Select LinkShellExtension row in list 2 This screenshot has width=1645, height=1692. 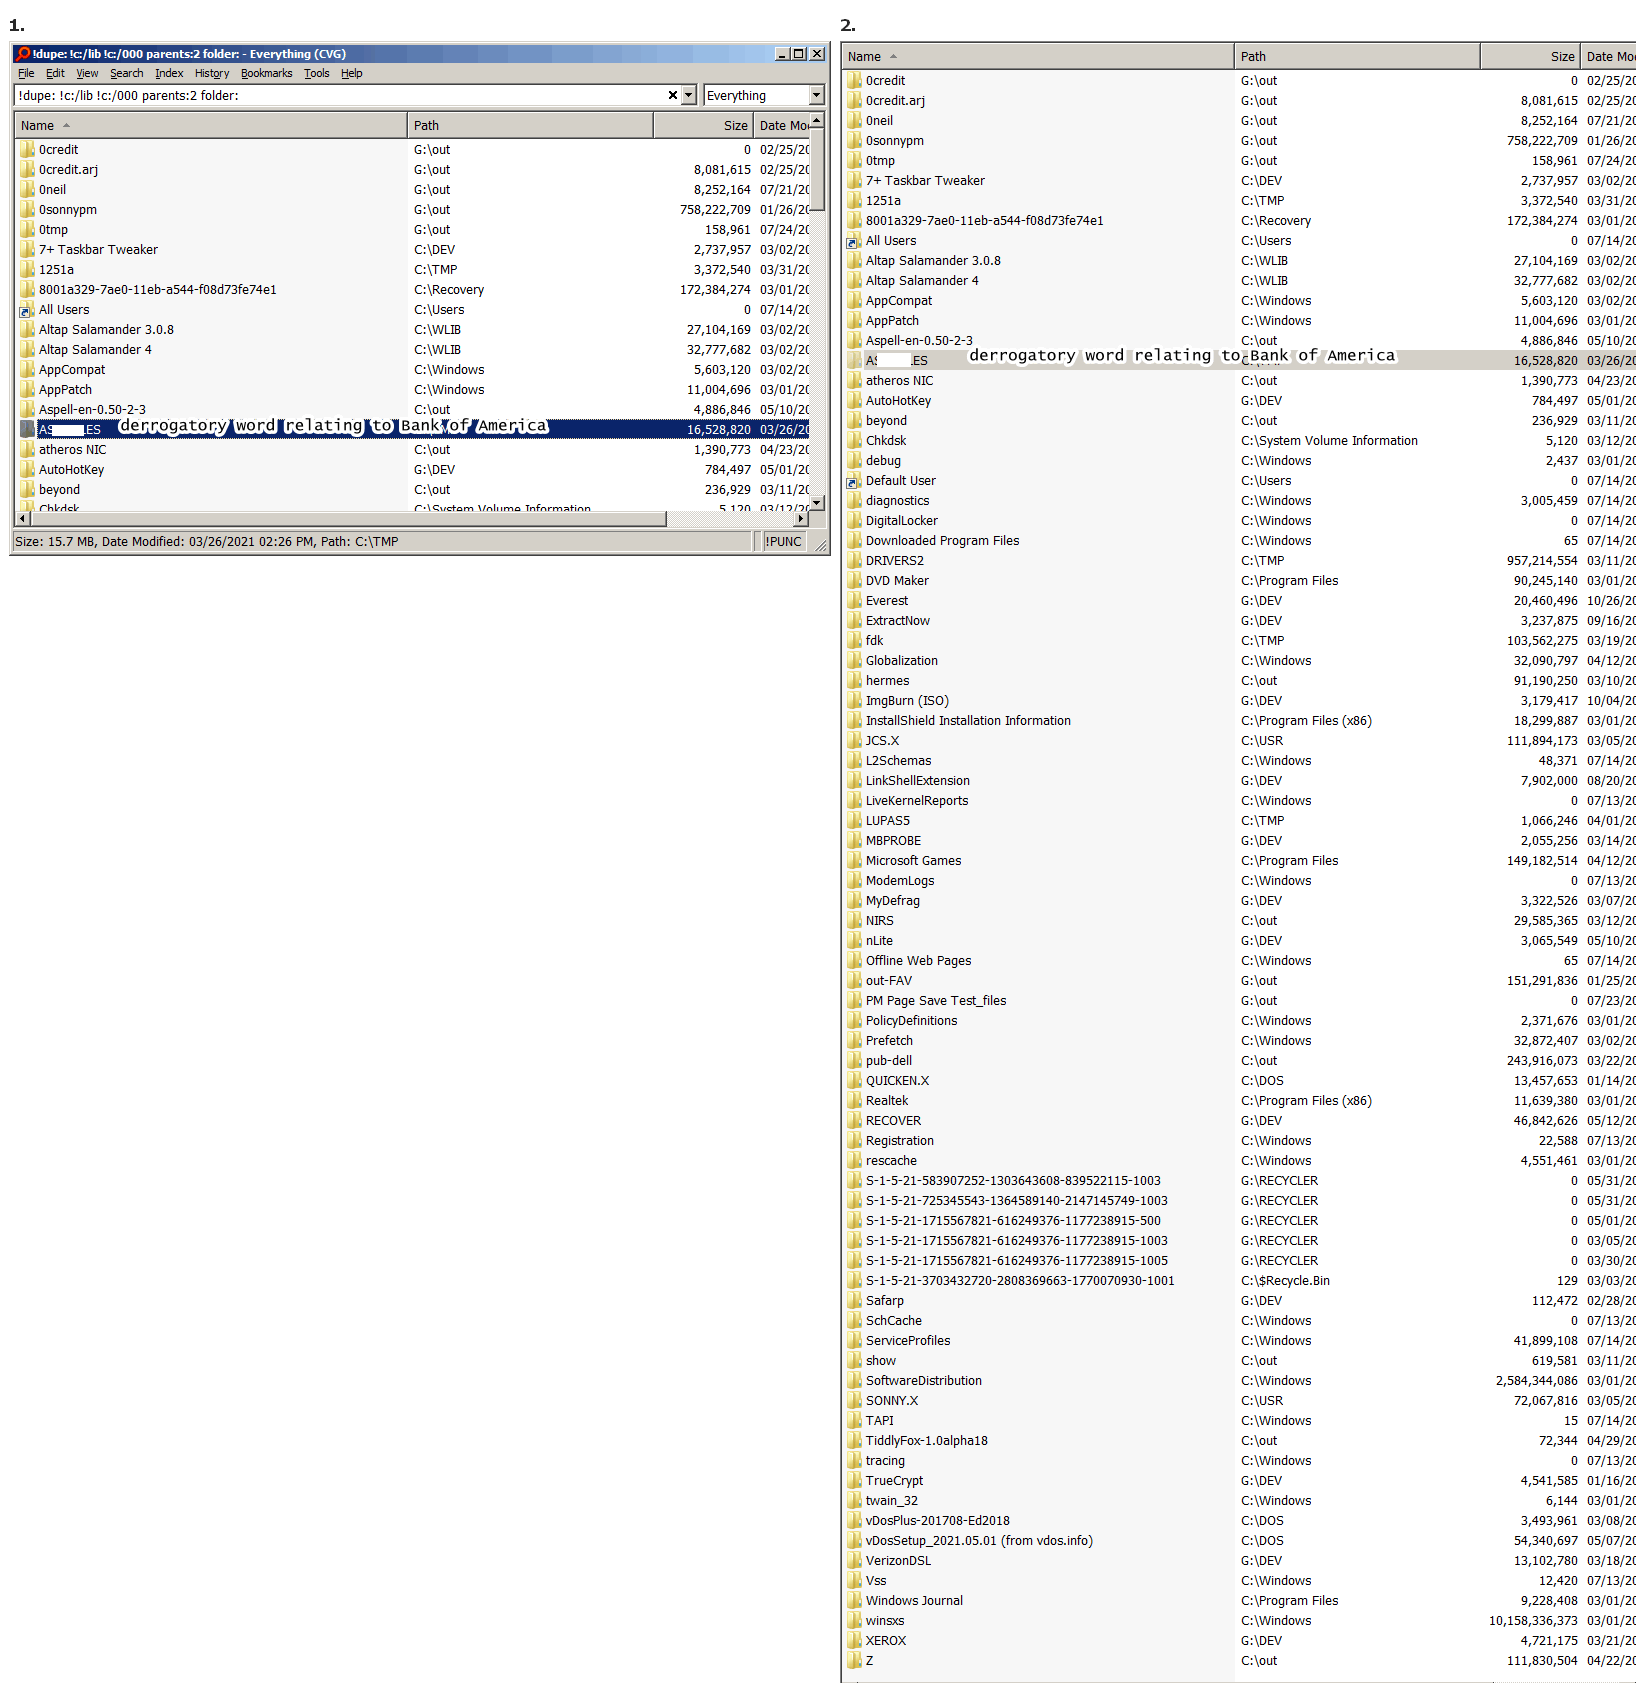point(1239,780)
